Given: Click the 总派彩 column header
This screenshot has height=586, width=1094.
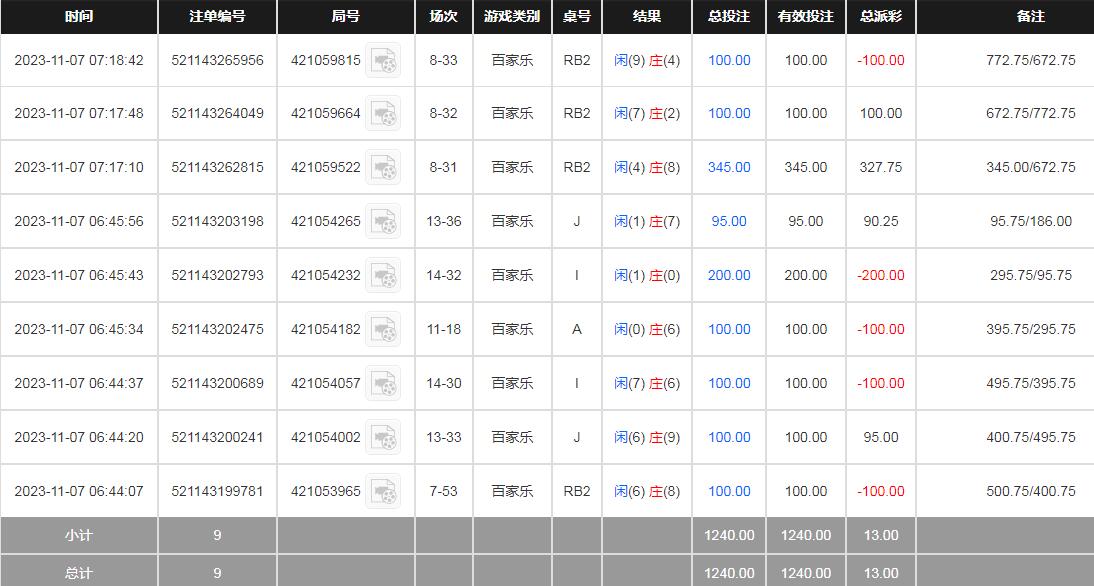Looking at the screenshot, I should pos(881,17).
